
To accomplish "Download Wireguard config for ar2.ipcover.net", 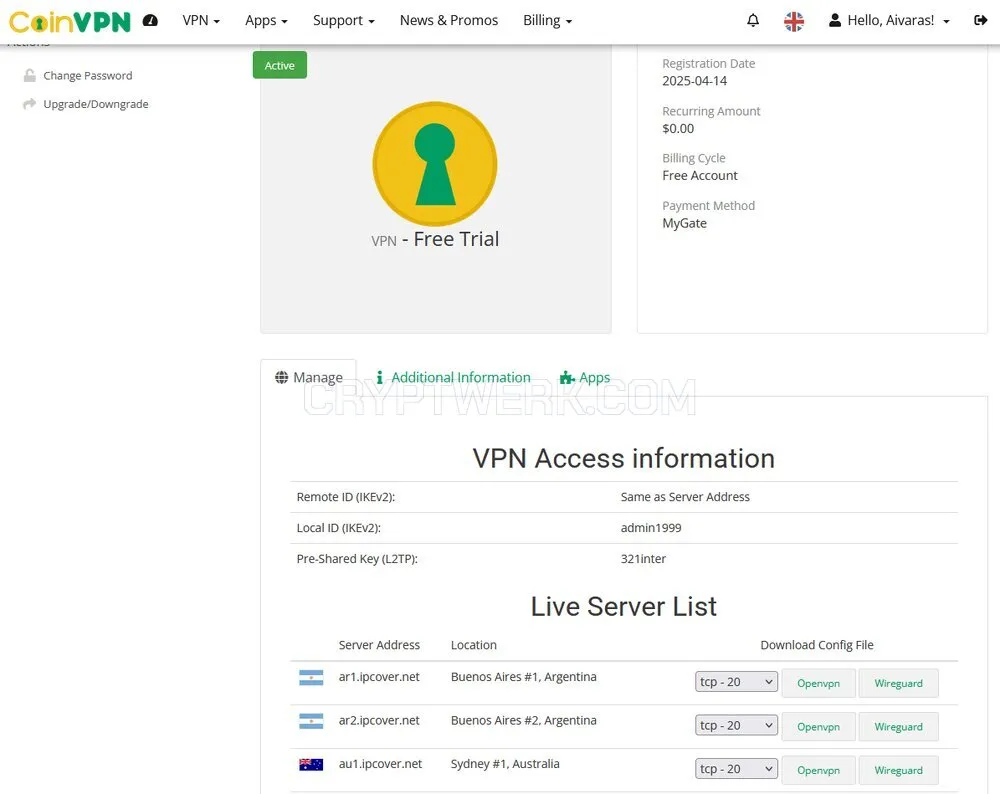I will (x=898, y=726).
